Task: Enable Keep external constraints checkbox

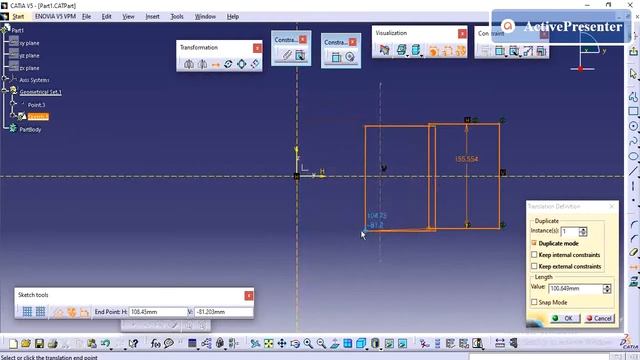Action: 534,266
